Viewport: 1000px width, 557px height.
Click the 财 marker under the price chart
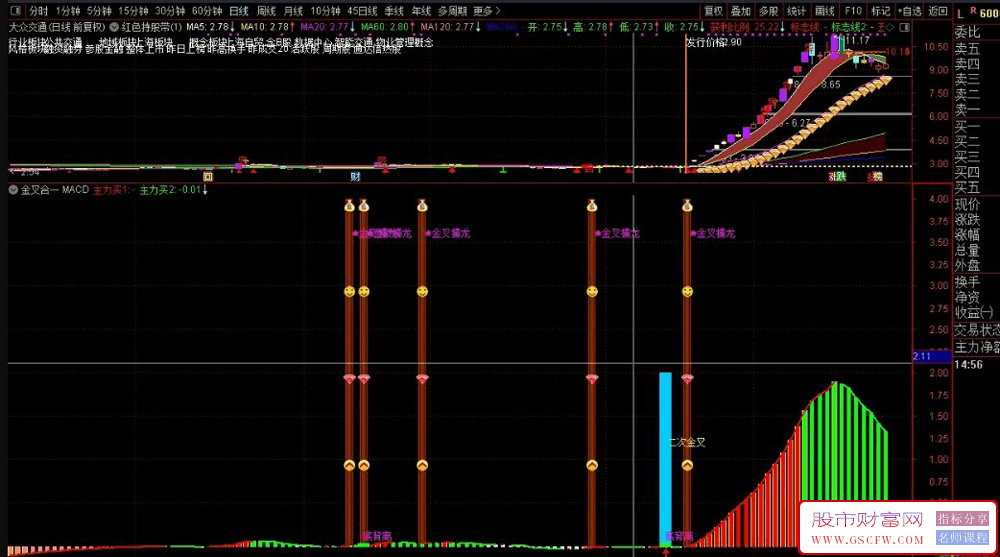(x=355, y=176)
